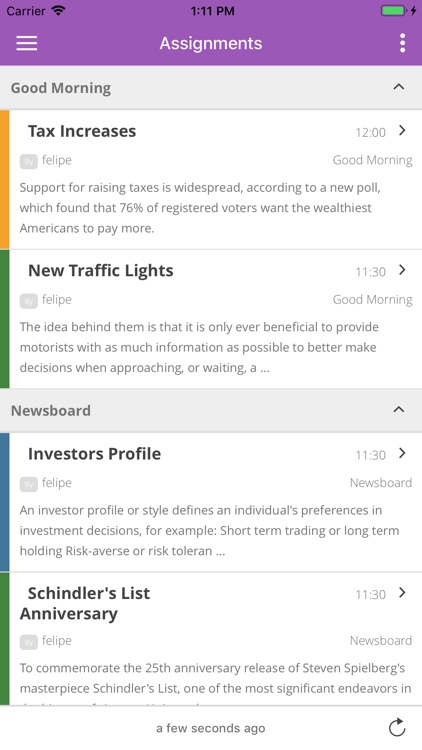Open the Investors Profile assignment title
Screen dimensions: 422x750
[x=94, y=454]
